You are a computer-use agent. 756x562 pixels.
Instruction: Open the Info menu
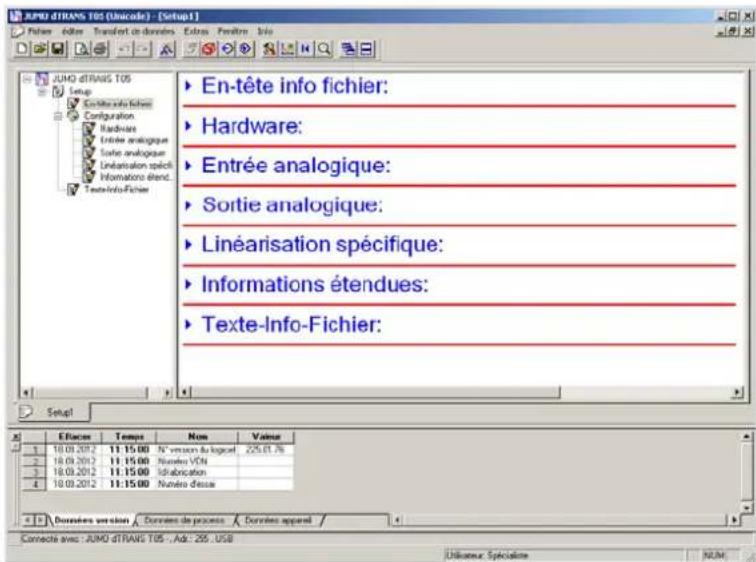pos(265,31)
